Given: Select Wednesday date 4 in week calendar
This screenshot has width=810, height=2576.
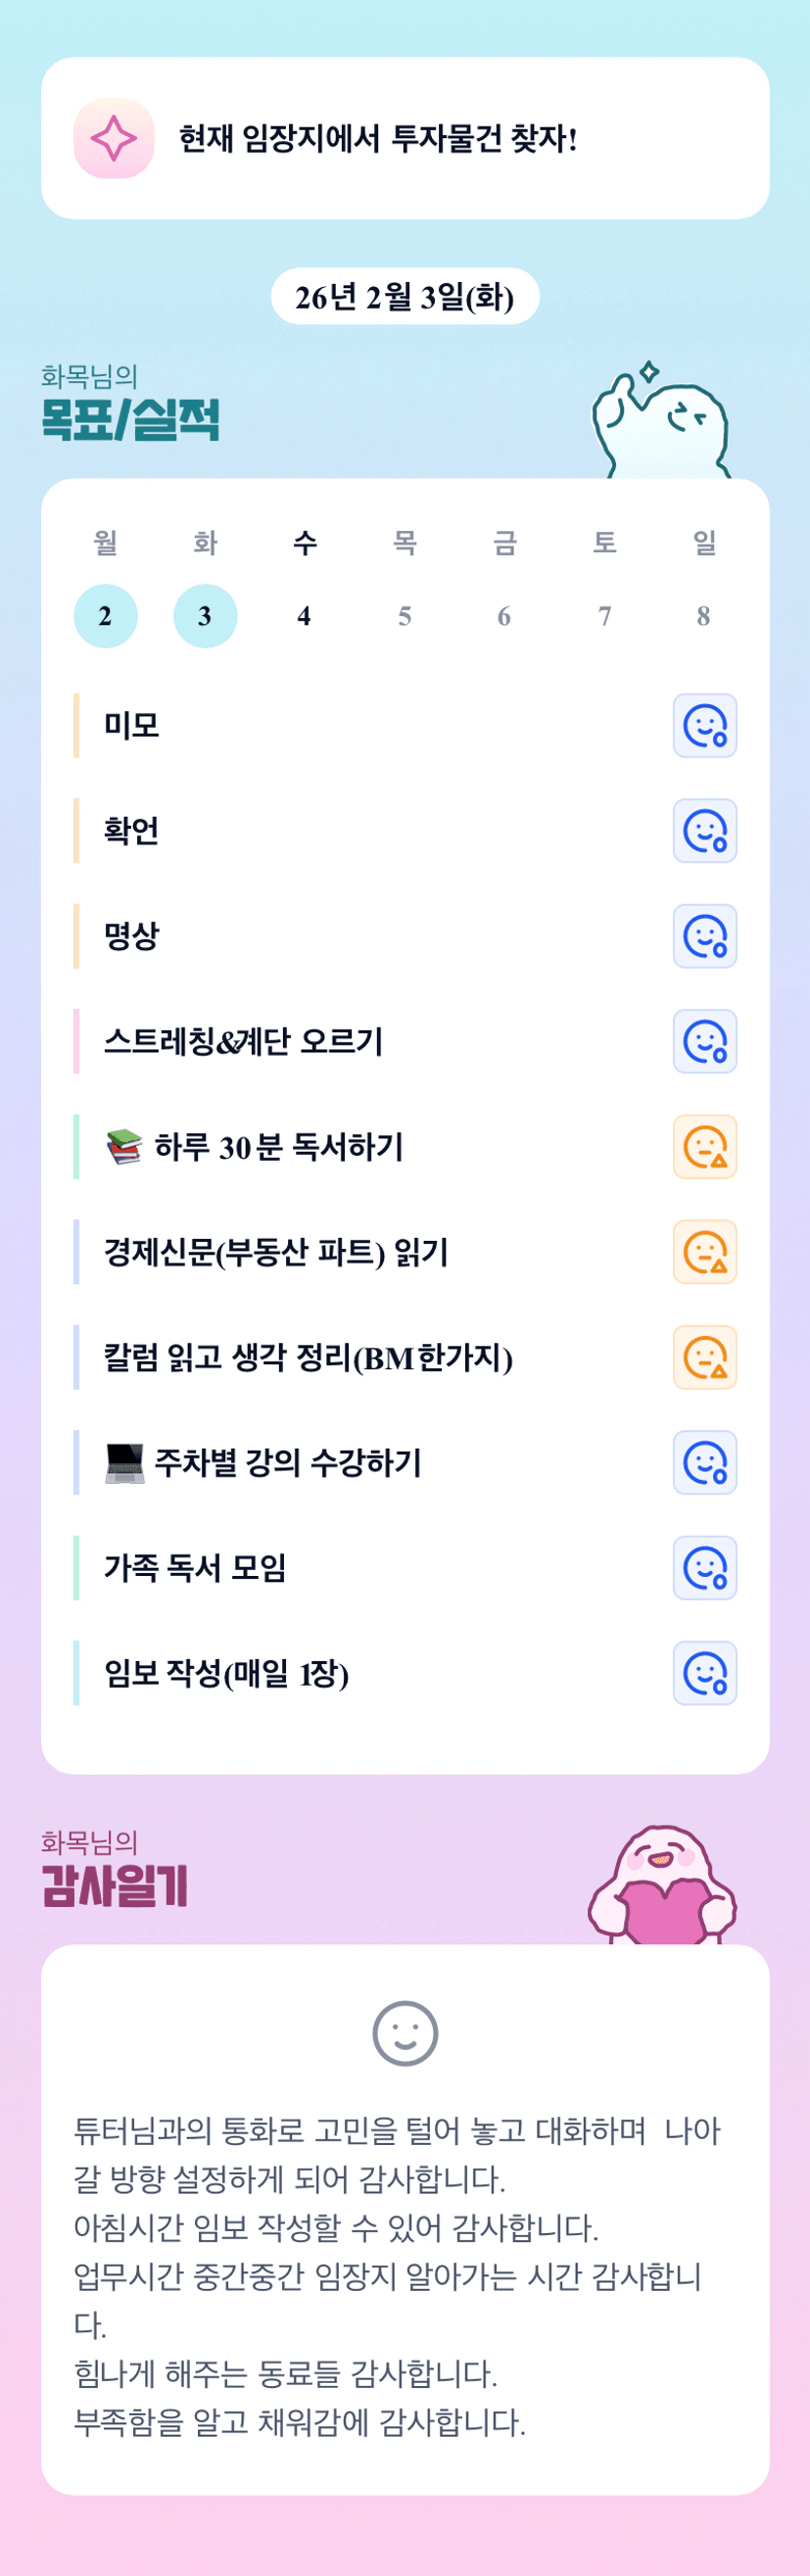Looking at the screenshot, I should pos(304,616).
